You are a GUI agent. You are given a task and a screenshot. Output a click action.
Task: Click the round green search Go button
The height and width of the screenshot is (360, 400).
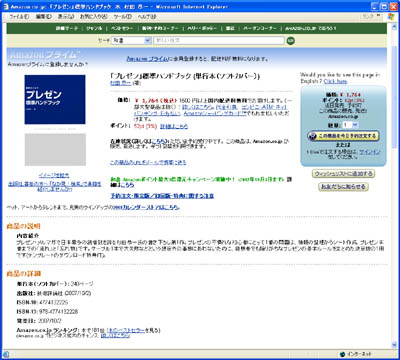(x=291, y=41)
